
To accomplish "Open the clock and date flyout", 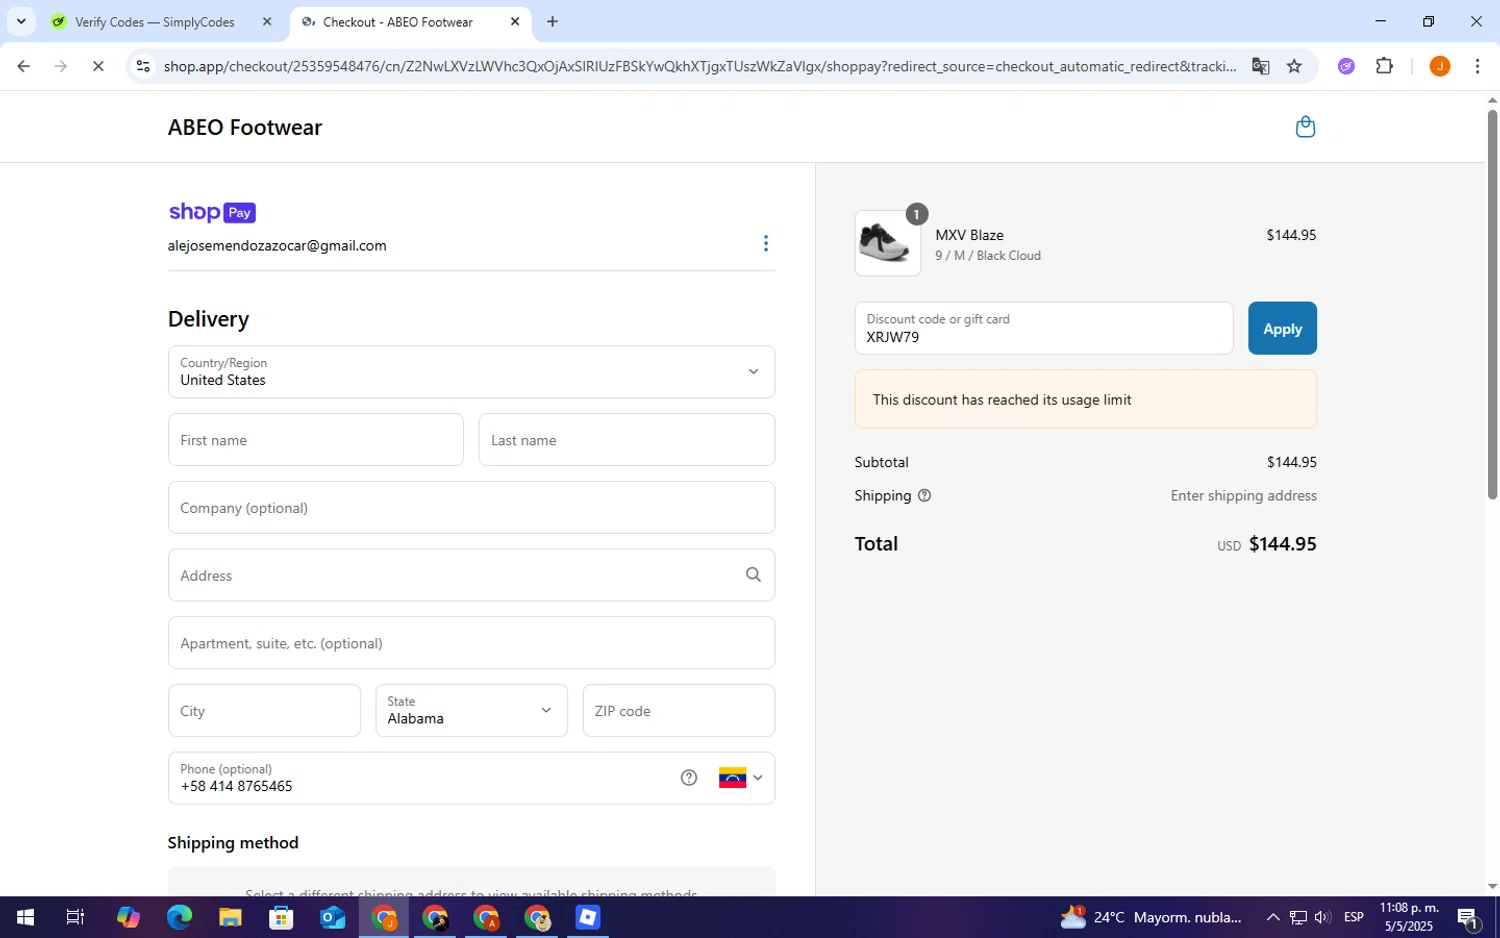I will pos(1408,917).
